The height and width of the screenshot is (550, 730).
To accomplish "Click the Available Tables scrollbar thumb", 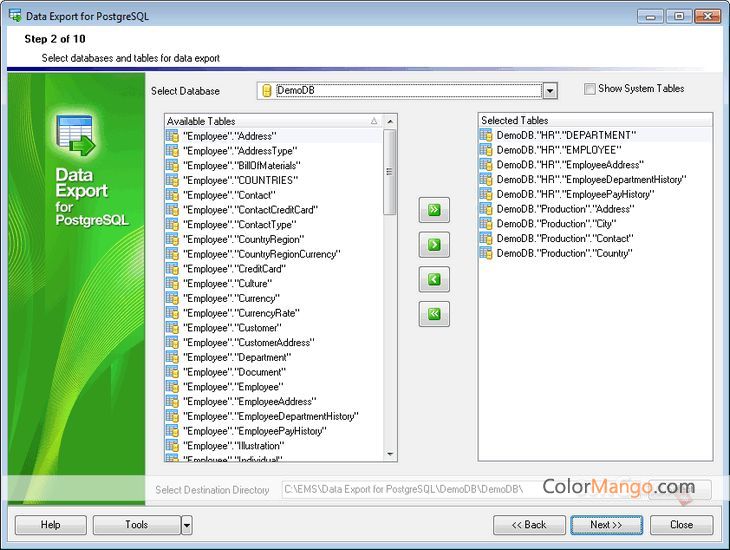I will tap(390, 172).
